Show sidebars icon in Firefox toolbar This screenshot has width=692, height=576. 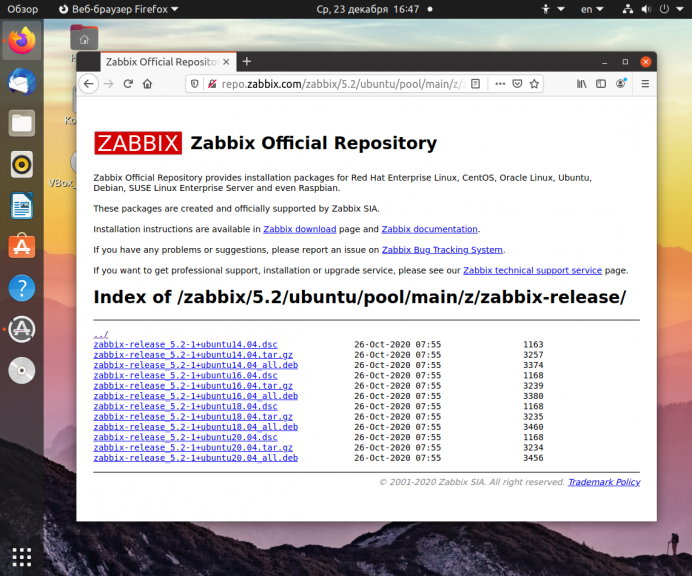[x=601, y=84]
